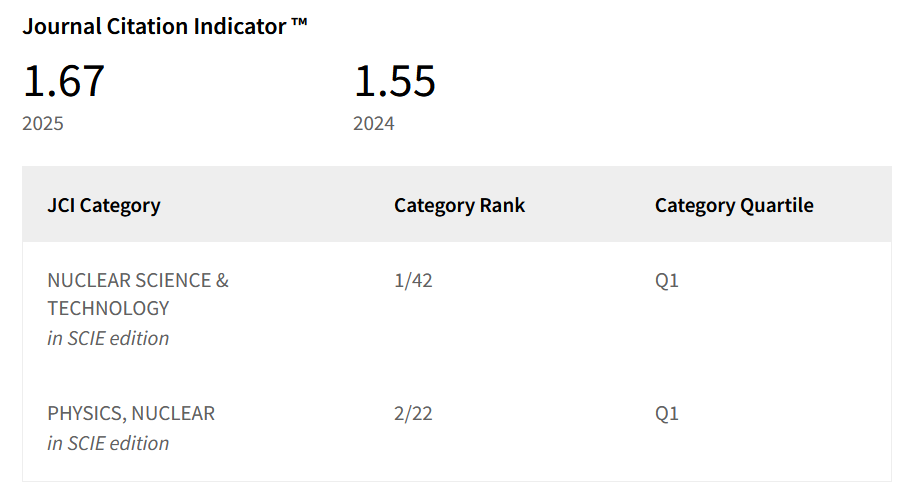
Task: Click the Category Quartile column header
Action: [734, 205]
